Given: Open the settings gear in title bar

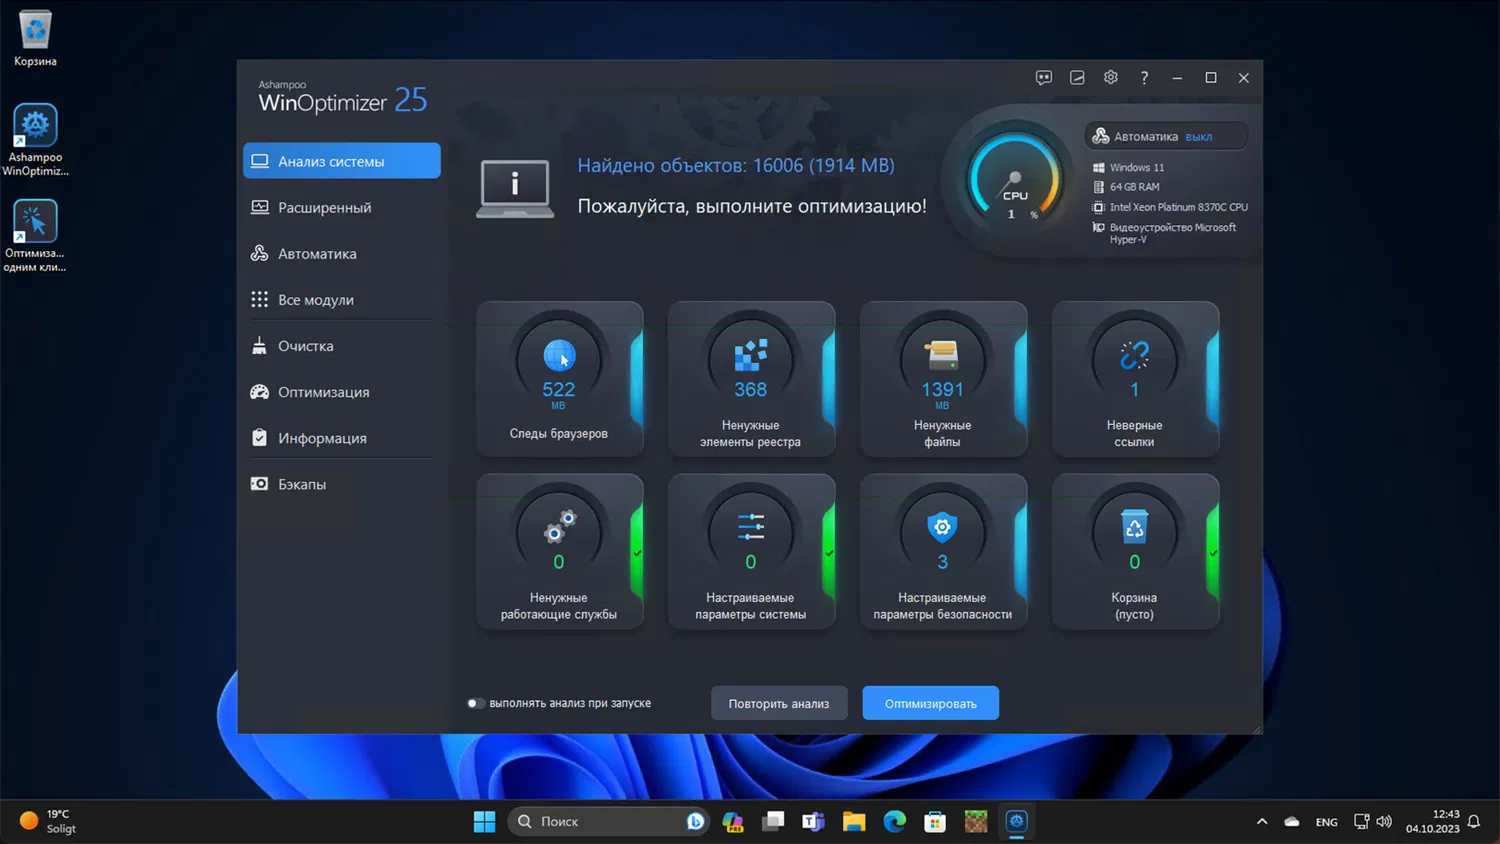Looking at the screenshot, I should [1110, 78].
